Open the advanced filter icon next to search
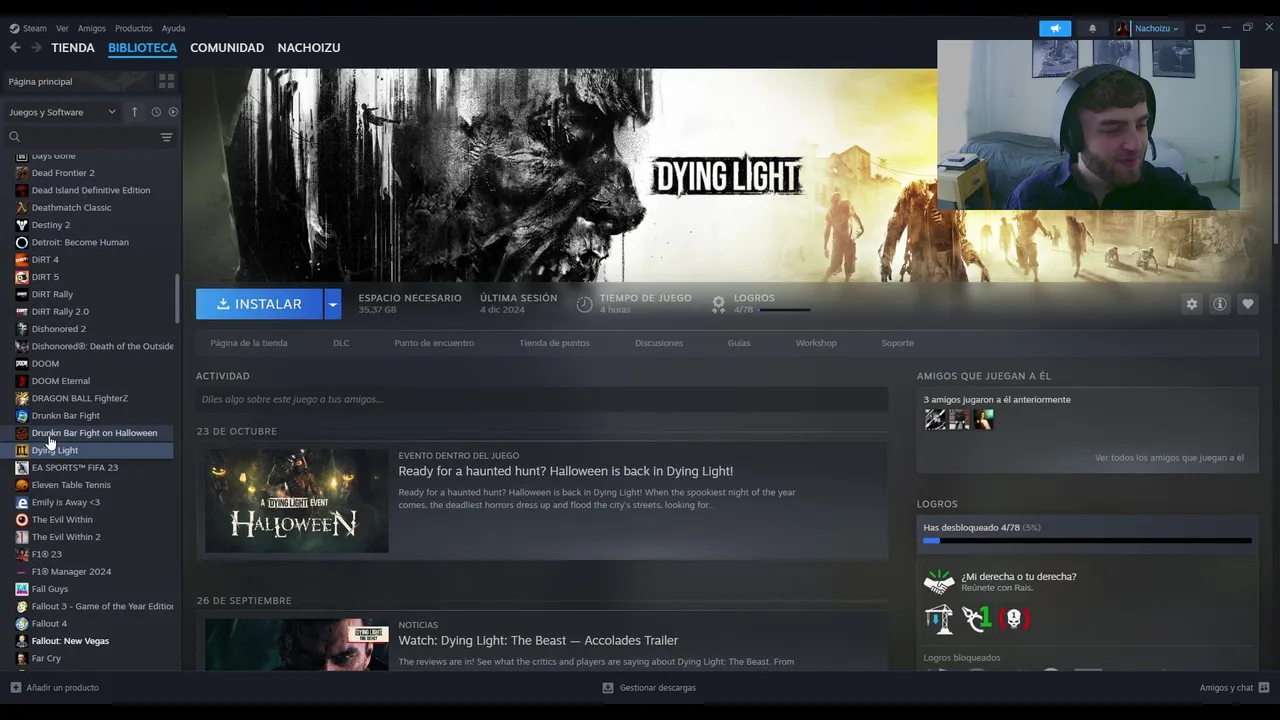Viewport: 1280px width, 720px height. click(x=166, y=137)
